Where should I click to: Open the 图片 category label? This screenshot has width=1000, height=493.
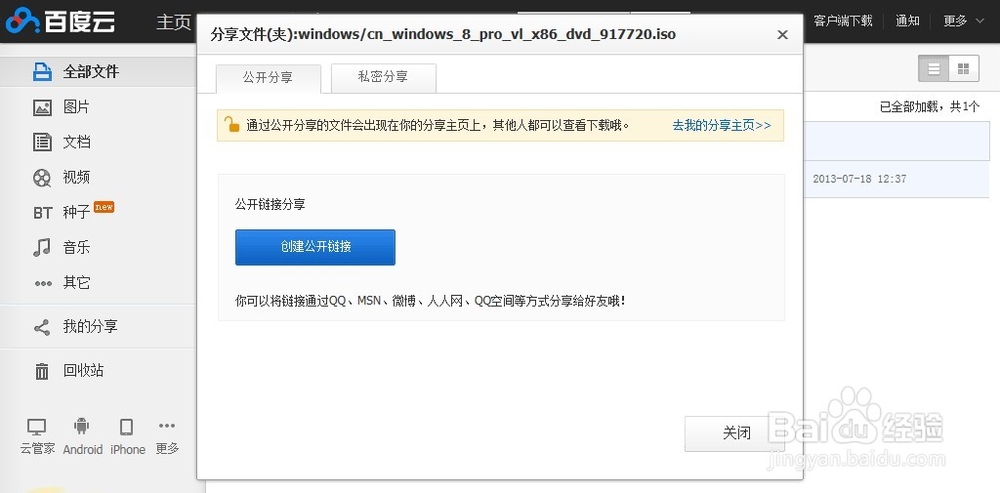(77, 107)
